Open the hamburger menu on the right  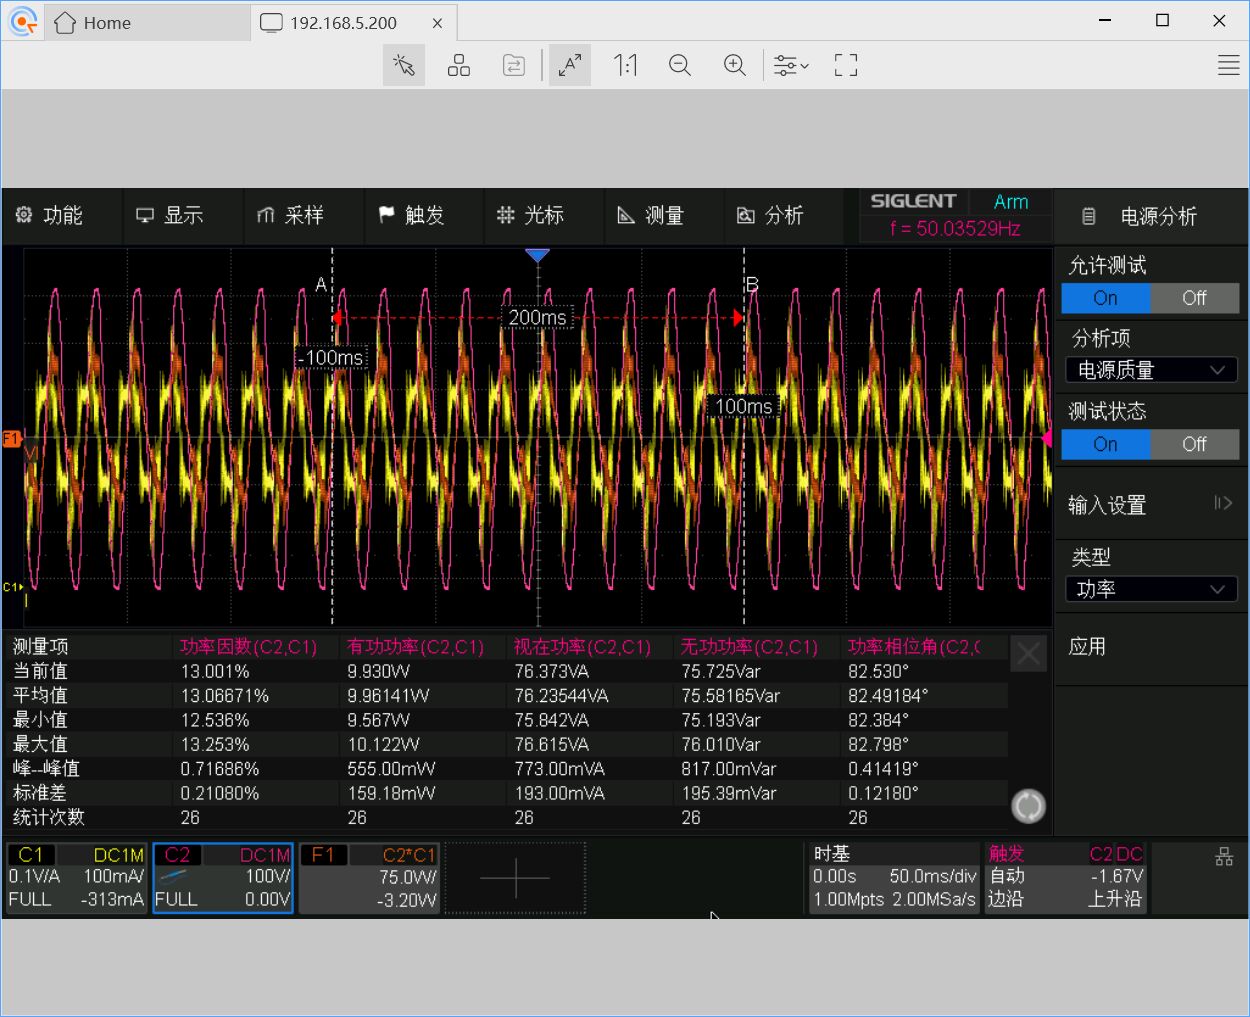(1229, 66)
